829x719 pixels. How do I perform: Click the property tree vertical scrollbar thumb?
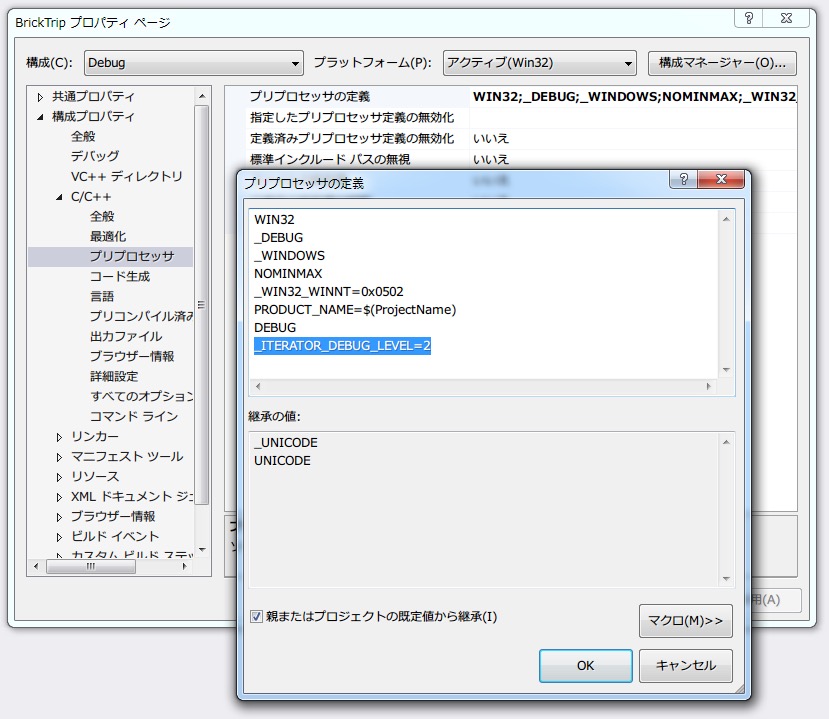pos(202,305)
